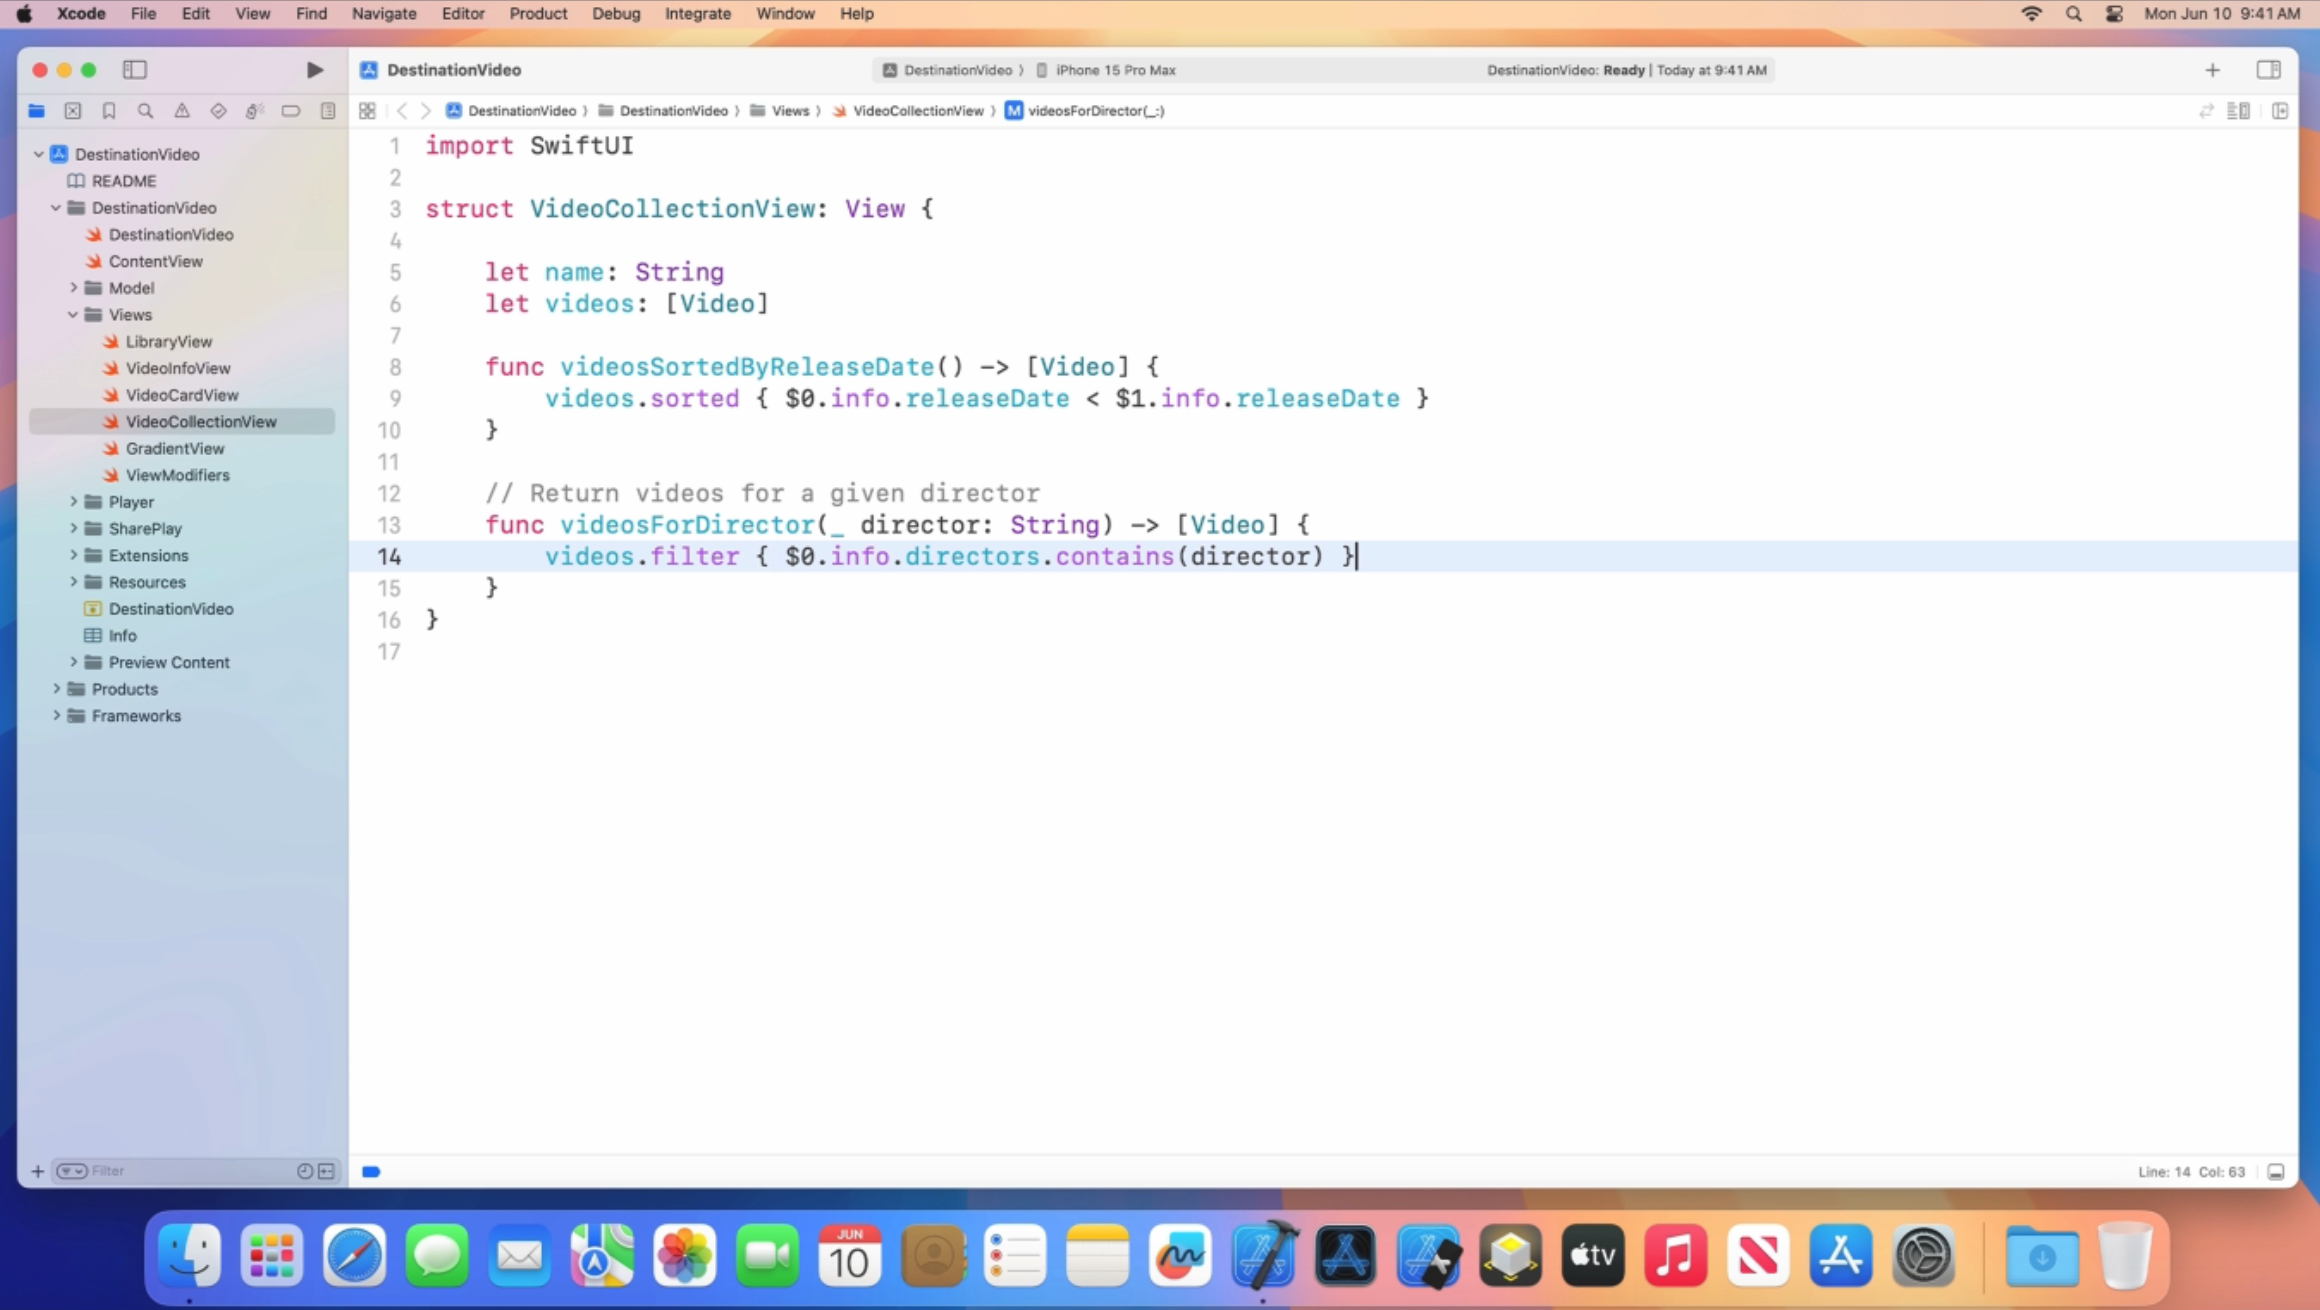This screenshot has width=2320, height=1310.
Task: Click the forward navigation arrow icon
Action: [424, 110]
